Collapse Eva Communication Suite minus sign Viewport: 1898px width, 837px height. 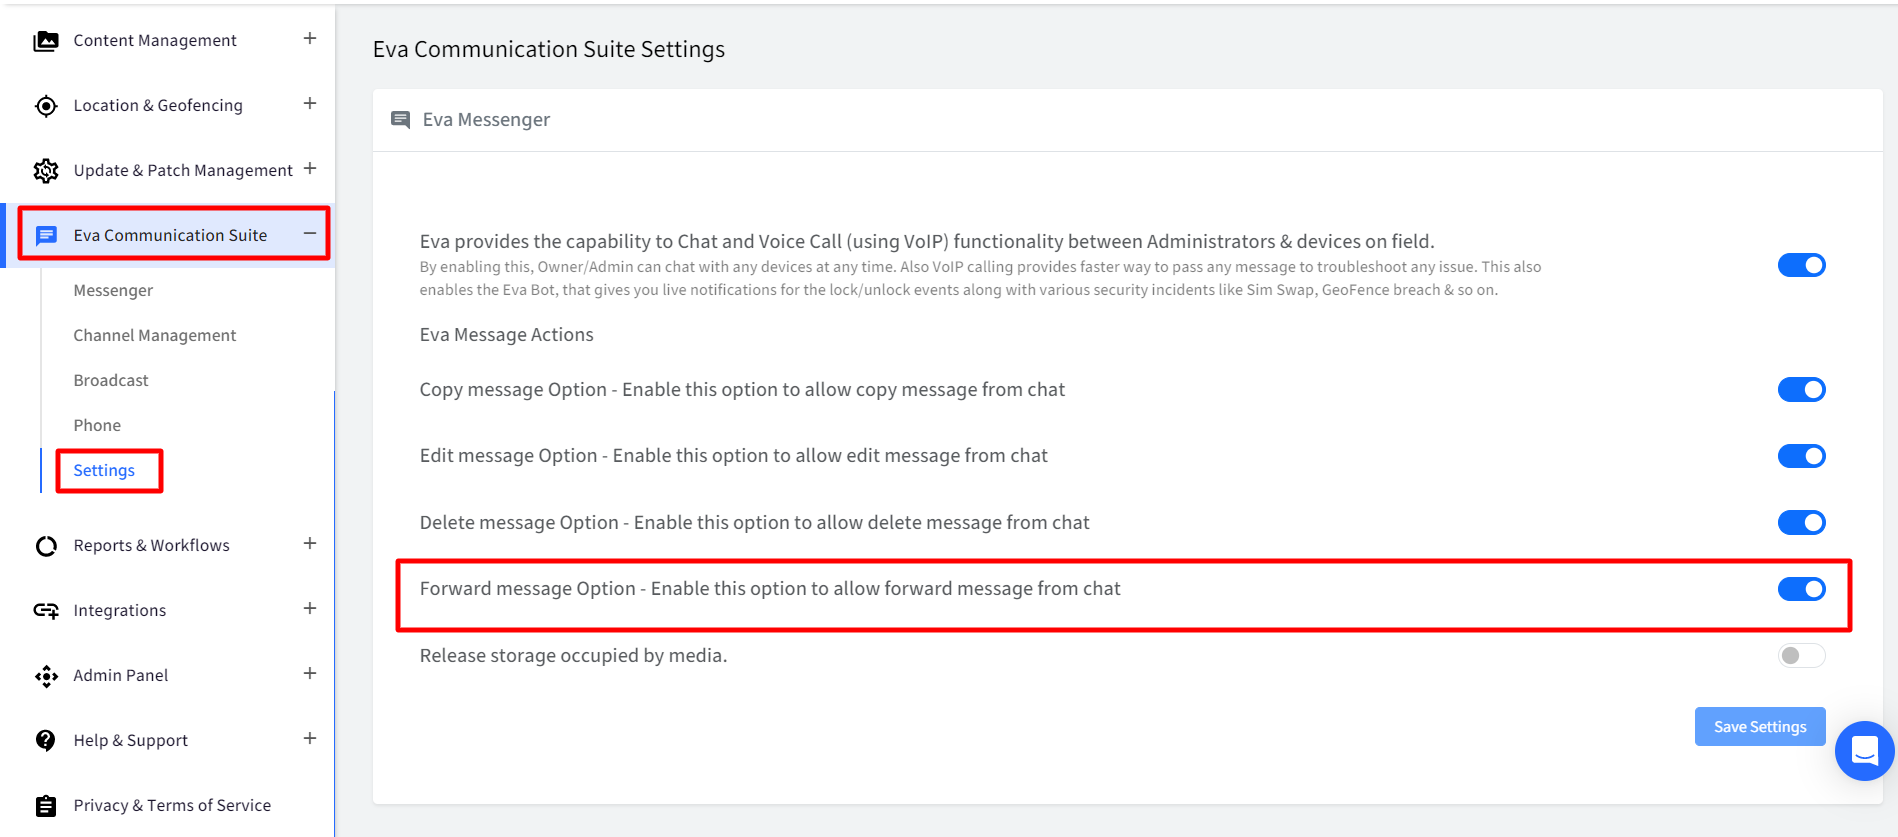[310, 233]
